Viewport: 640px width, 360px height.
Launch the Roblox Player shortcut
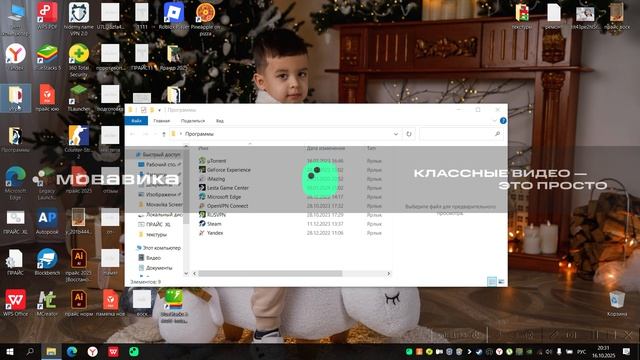(x=174, y=16)
